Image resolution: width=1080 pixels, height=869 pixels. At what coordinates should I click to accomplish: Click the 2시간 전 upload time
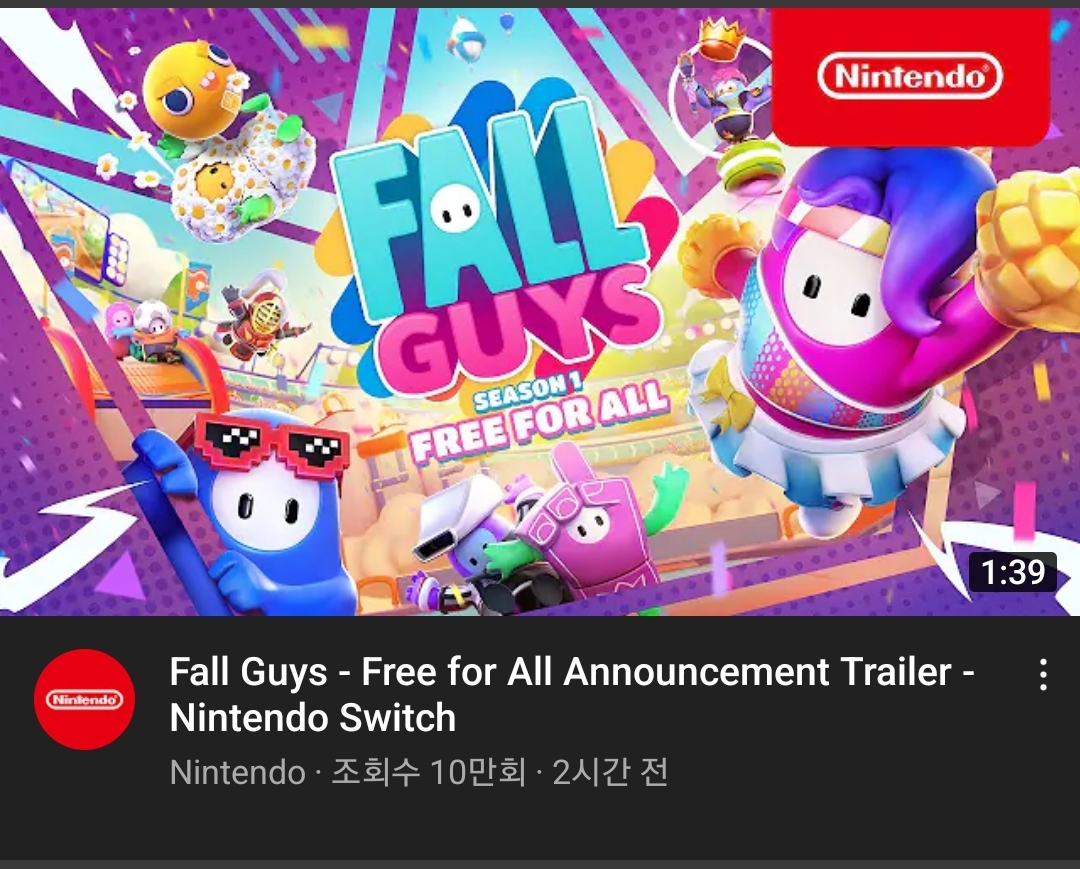coord(610,773)
